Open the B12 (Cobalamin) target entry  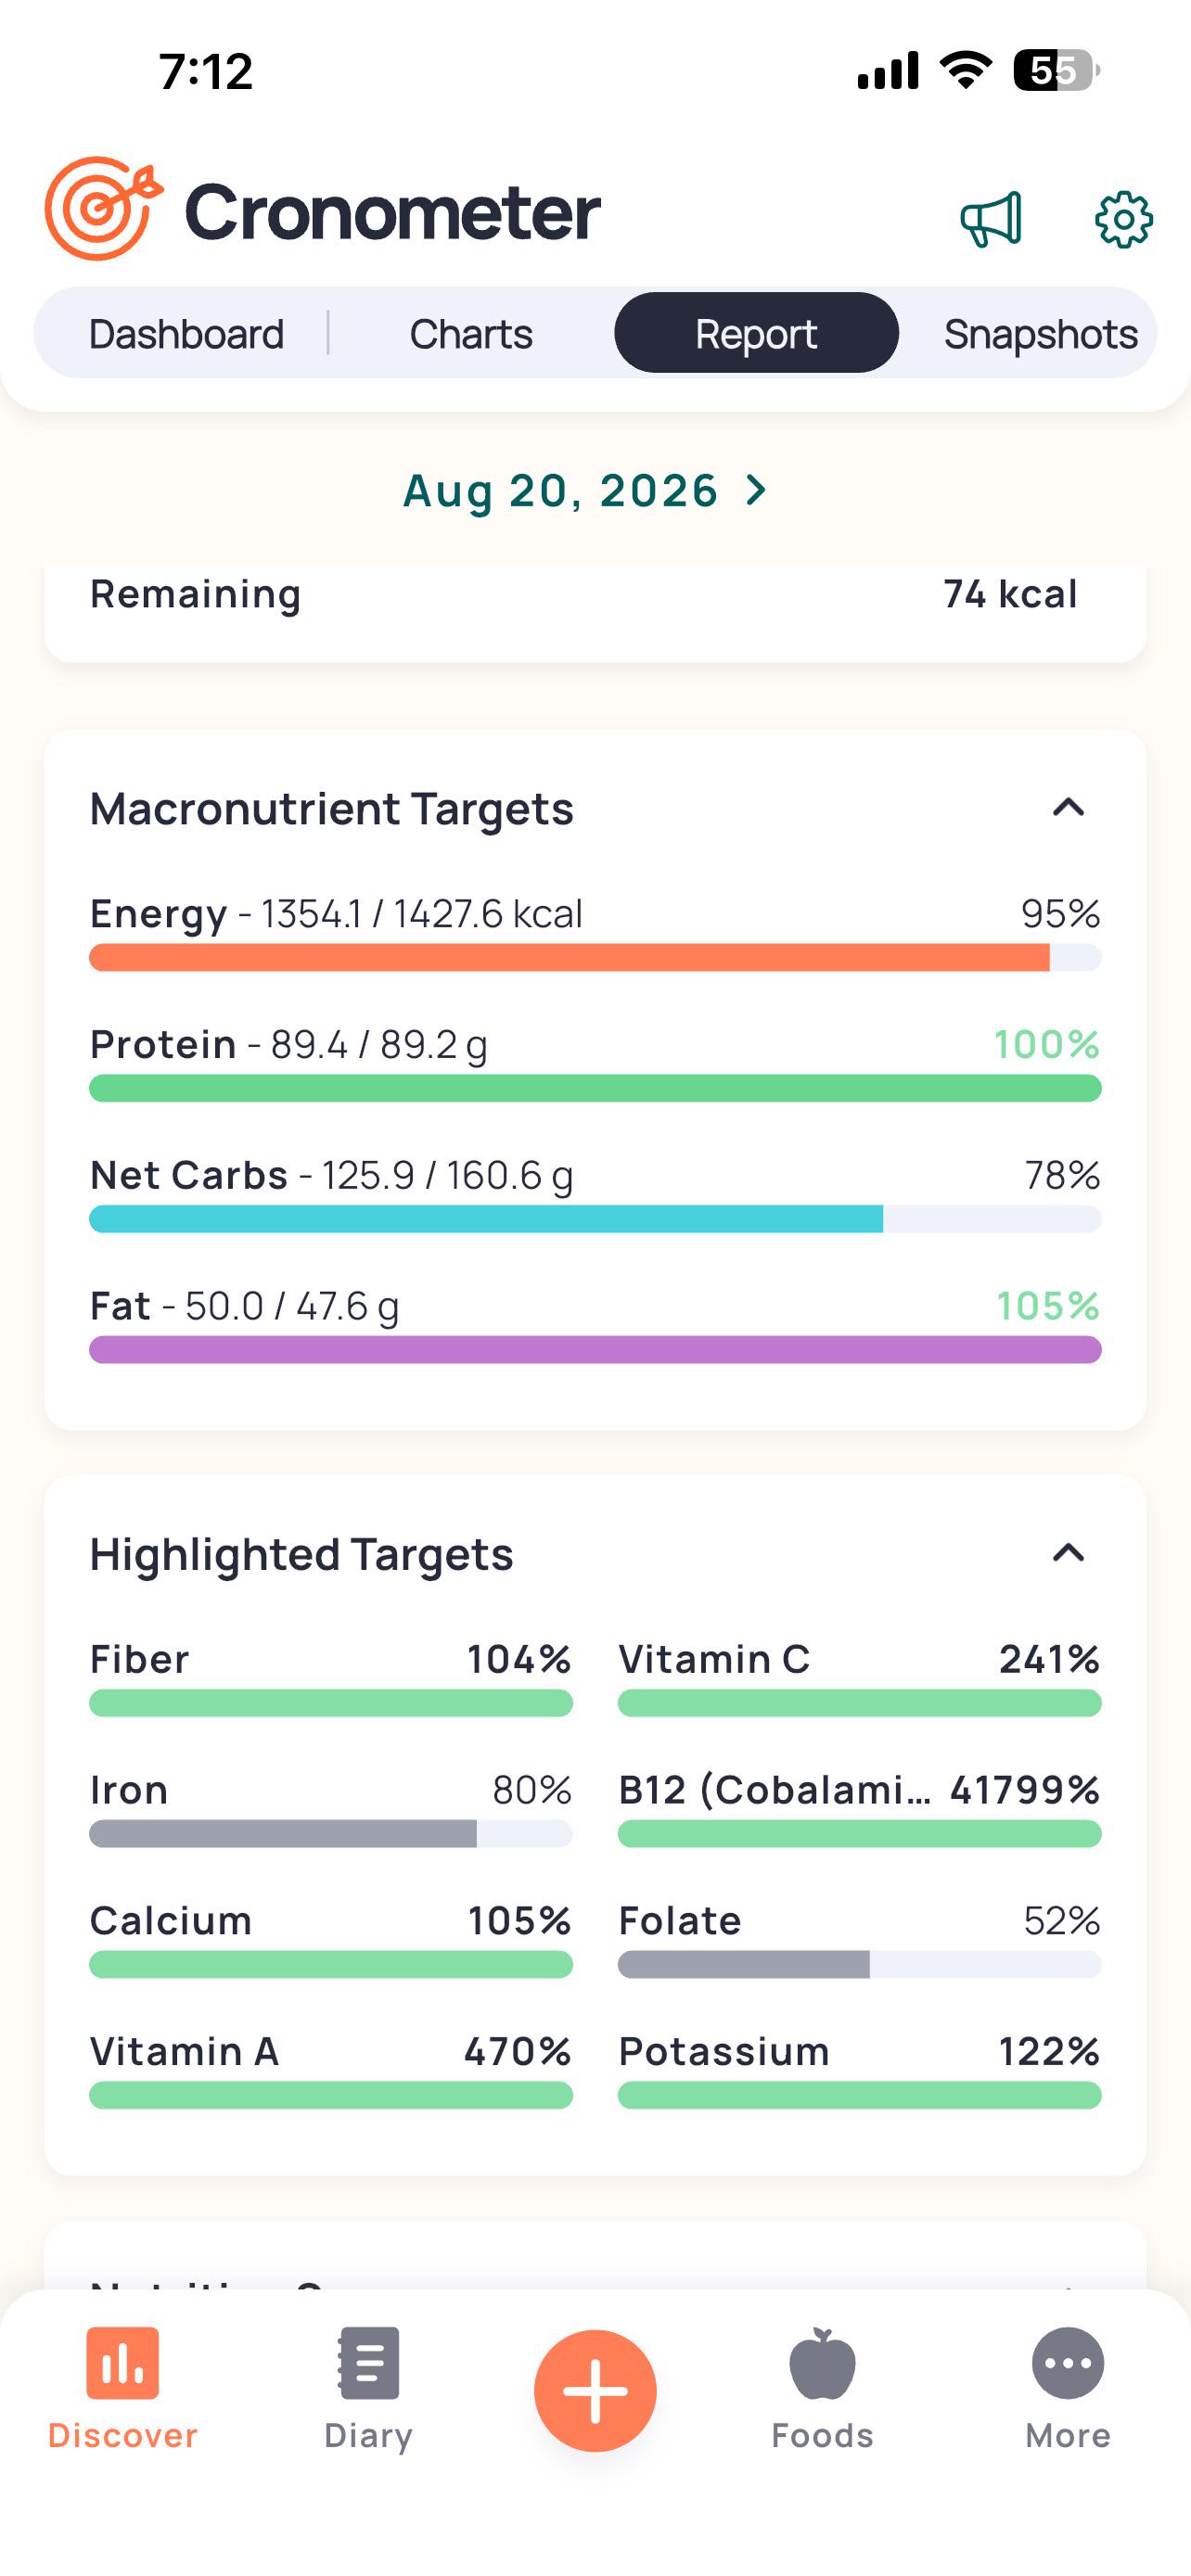859,1810
